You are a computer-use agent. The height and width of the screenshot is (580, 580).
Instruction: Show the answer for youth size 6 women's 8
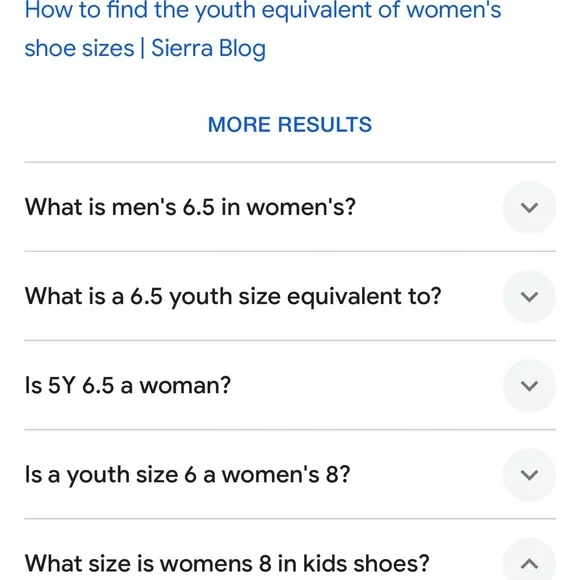(x=290, y=475)
